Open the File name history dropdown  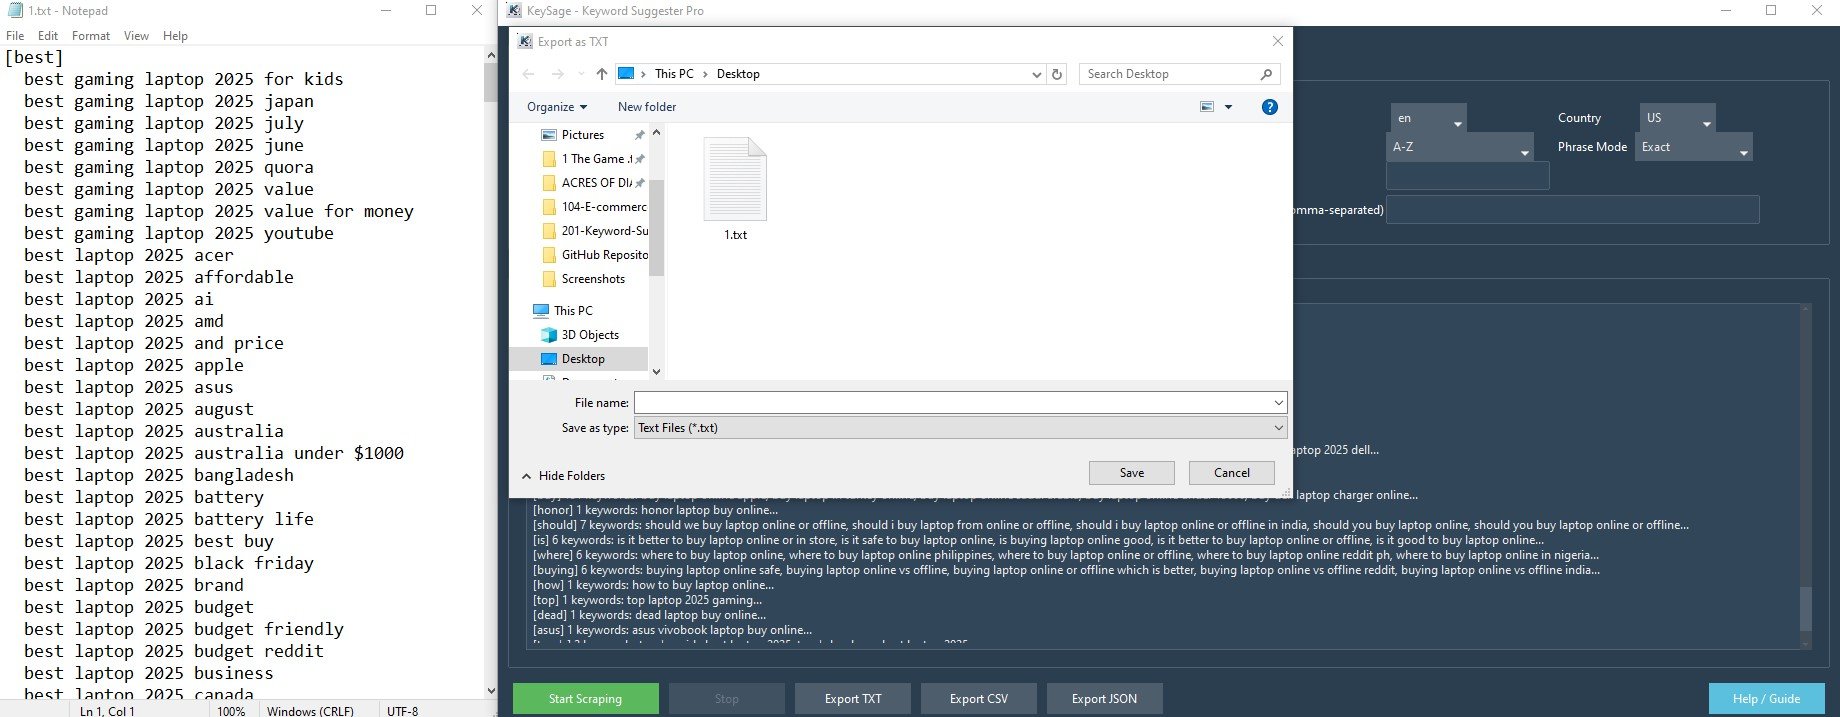[x=1278, y=403]
